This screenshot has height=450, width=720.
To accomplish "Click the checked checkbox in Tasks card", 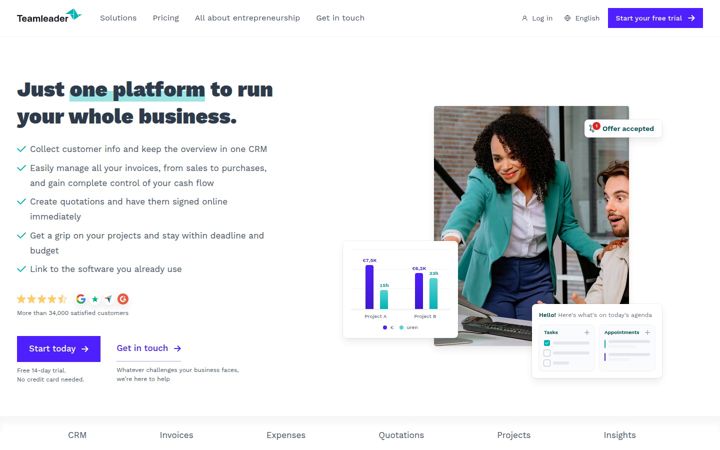I will [547, 343].
